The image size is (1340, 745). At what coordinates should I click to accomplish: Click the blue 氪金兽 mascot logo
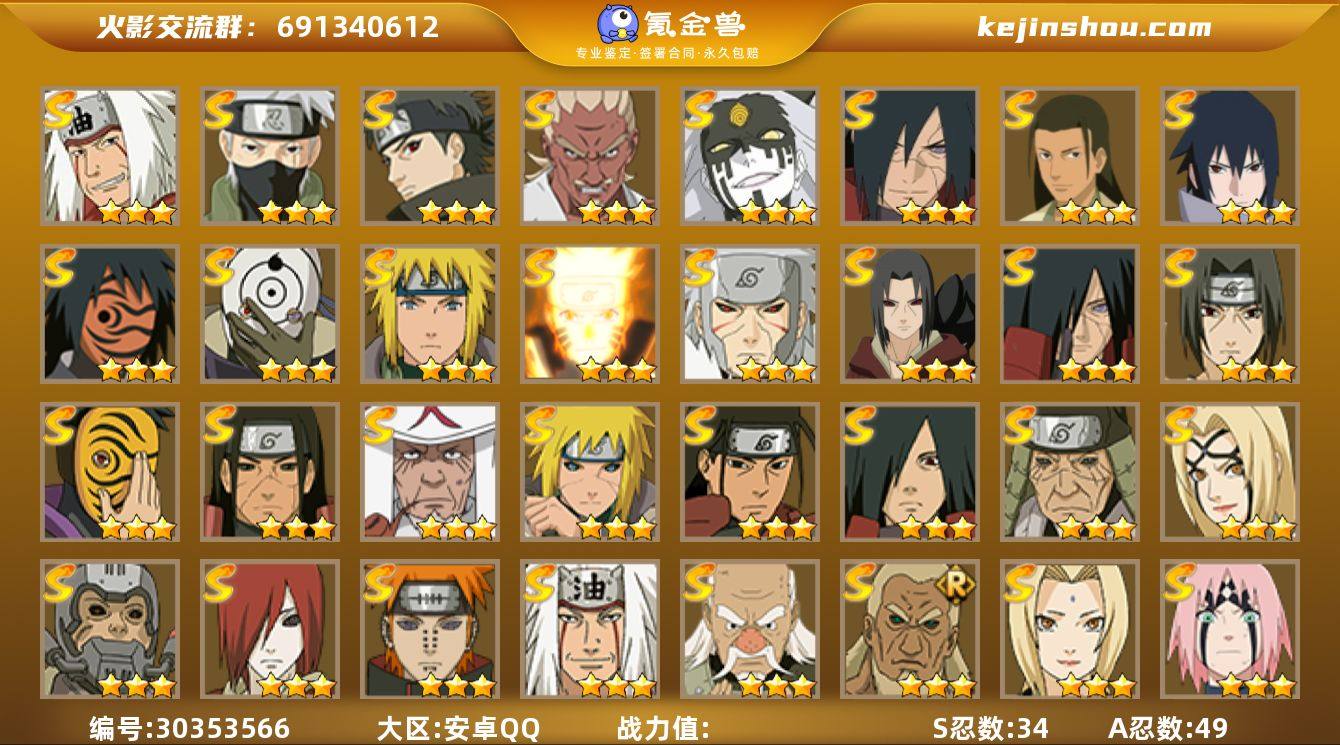(618, 24)
